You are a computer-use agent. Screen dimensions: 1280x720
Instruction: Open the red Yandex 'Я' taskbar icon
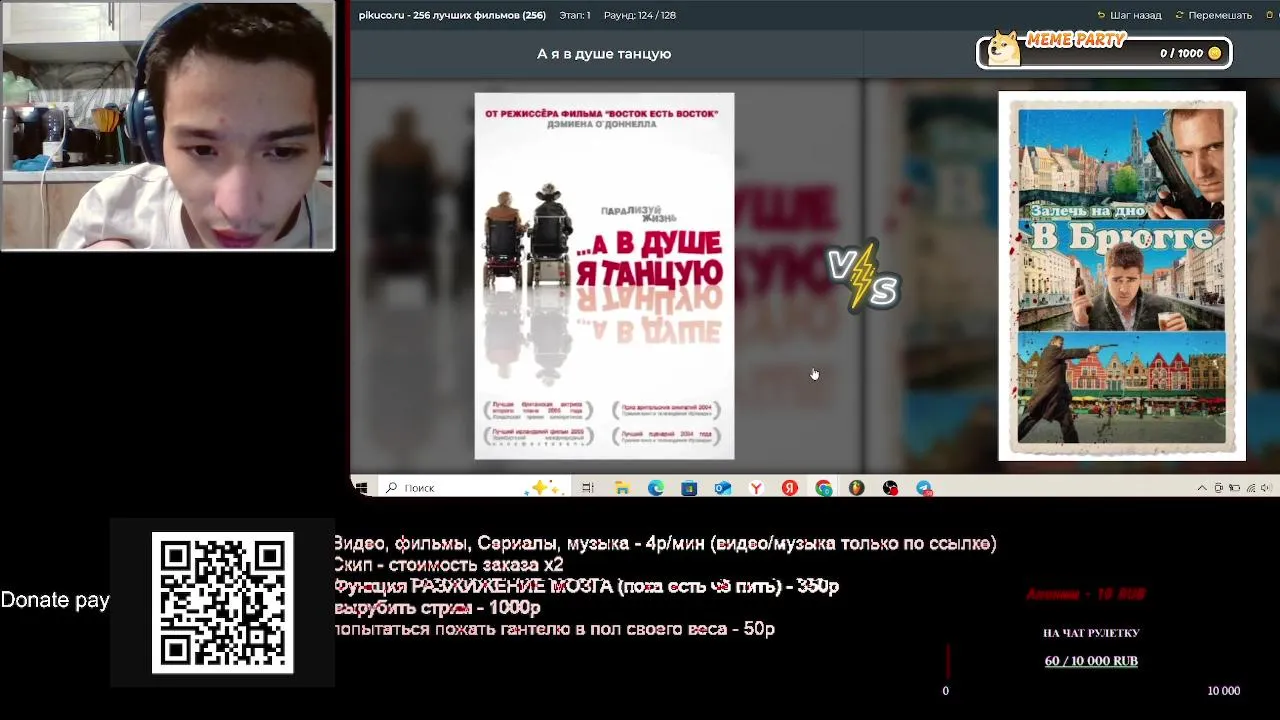(x=790, y=488)
